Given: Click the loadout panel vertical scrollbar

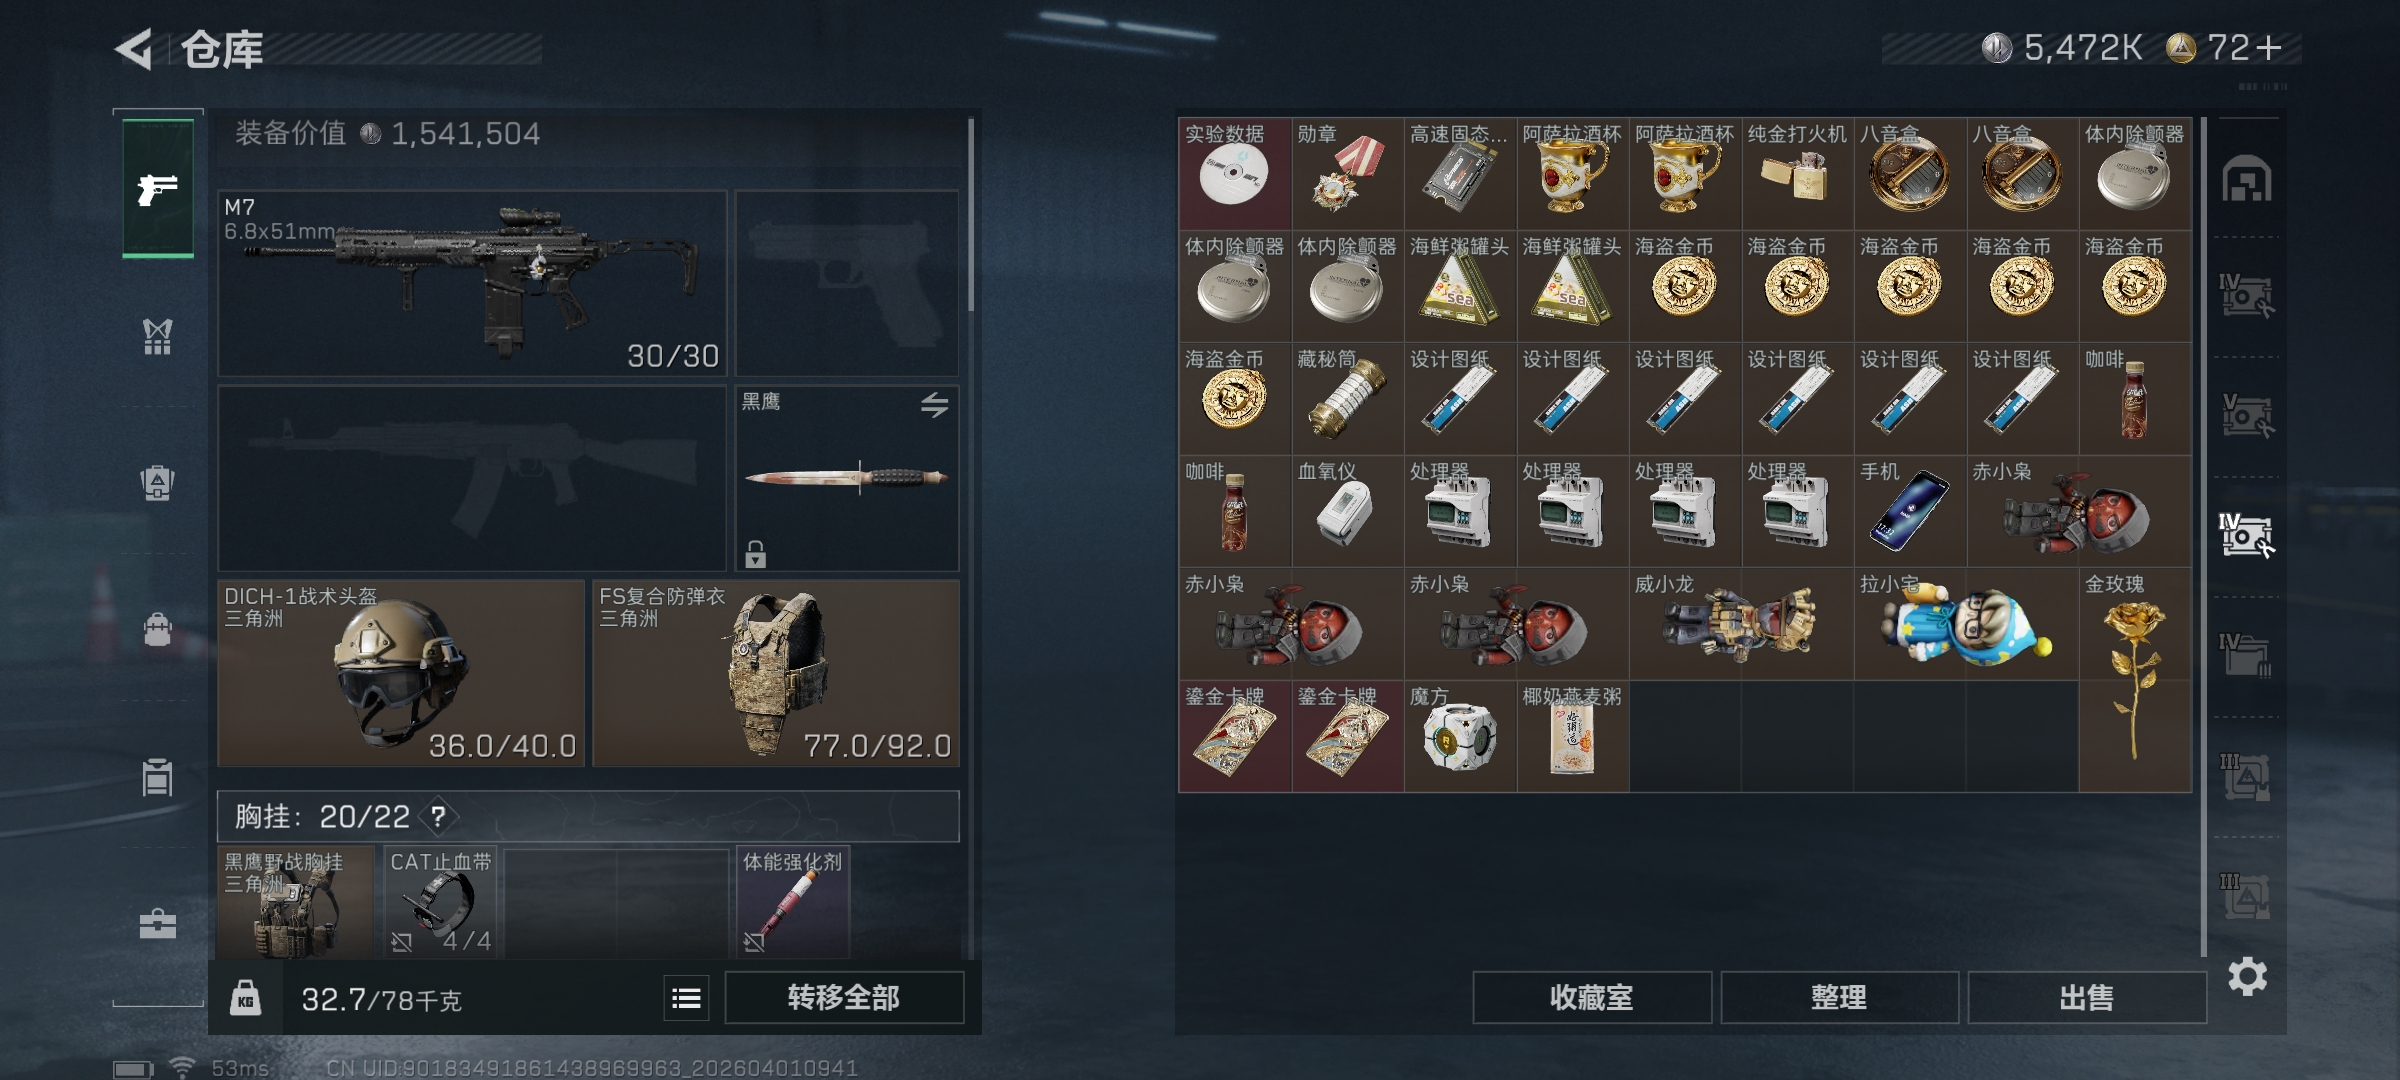Looking at the screenshot, I should (x=971, y=215).
